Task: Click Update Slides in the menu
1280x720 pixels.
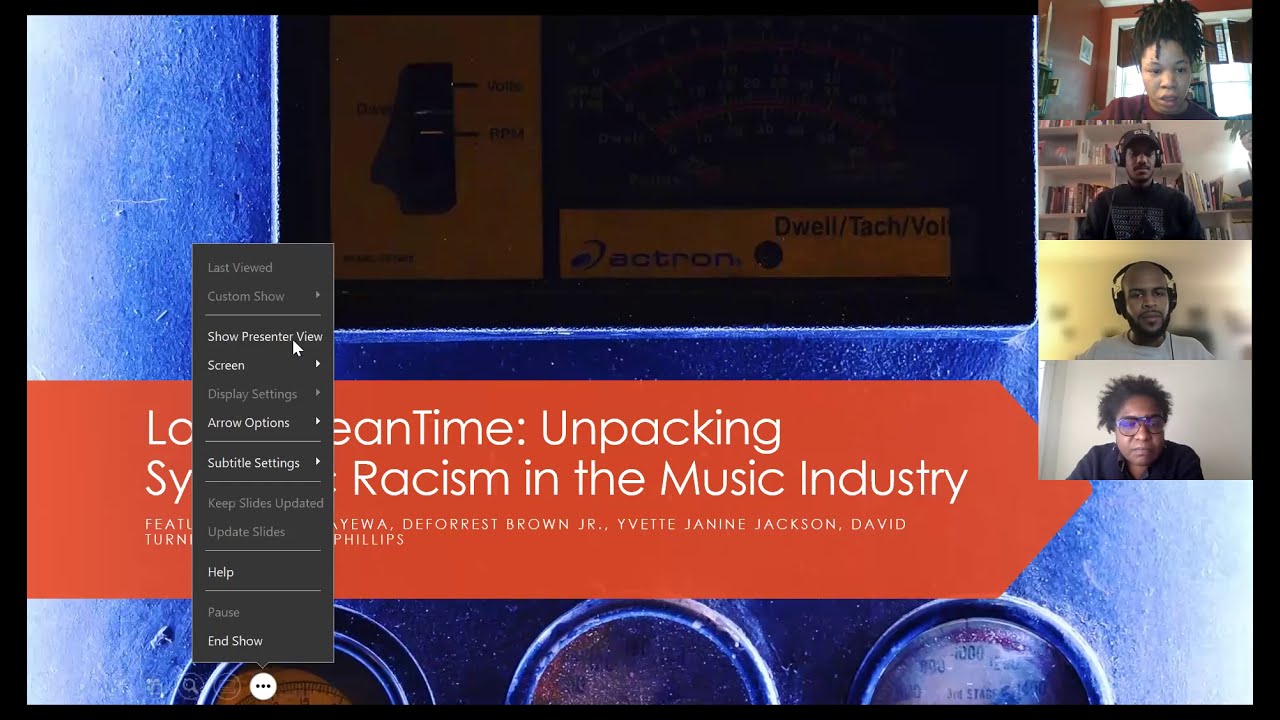Action: [x=263, y=532]
